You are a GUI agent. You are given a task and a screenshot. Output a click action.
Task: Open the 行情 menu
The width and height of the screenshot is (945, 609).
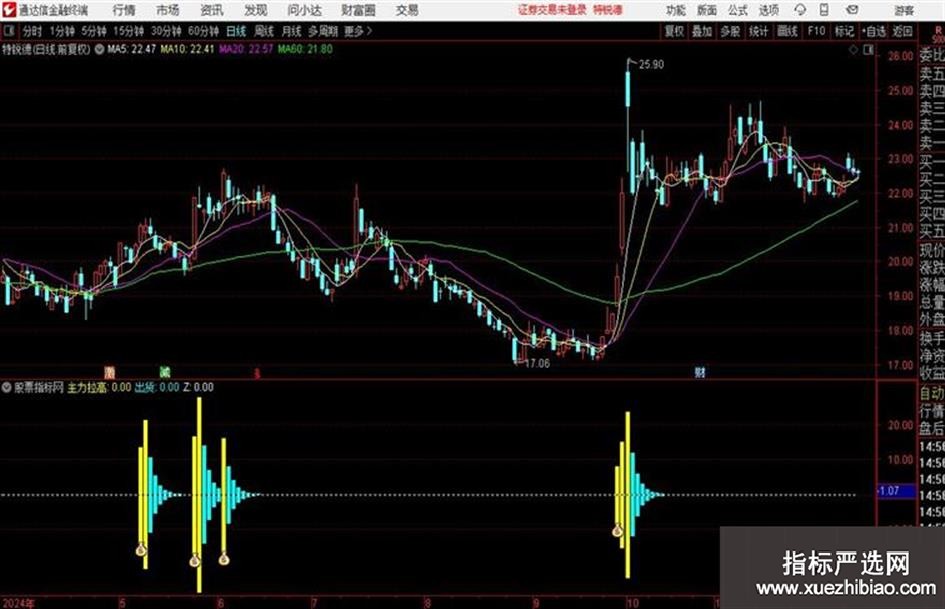[124, 10]
